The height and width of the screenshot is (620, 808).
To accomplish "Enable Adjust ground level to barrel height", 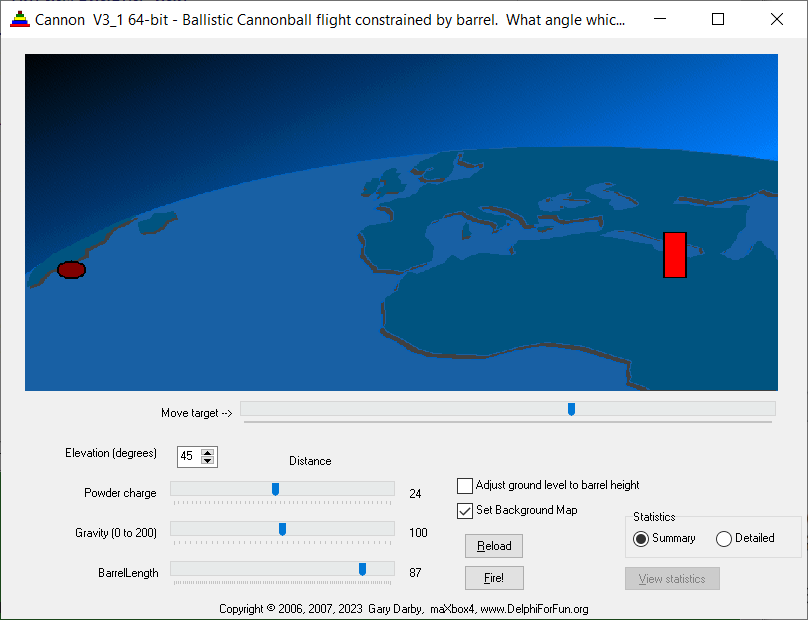I will [x=465, y=486].
